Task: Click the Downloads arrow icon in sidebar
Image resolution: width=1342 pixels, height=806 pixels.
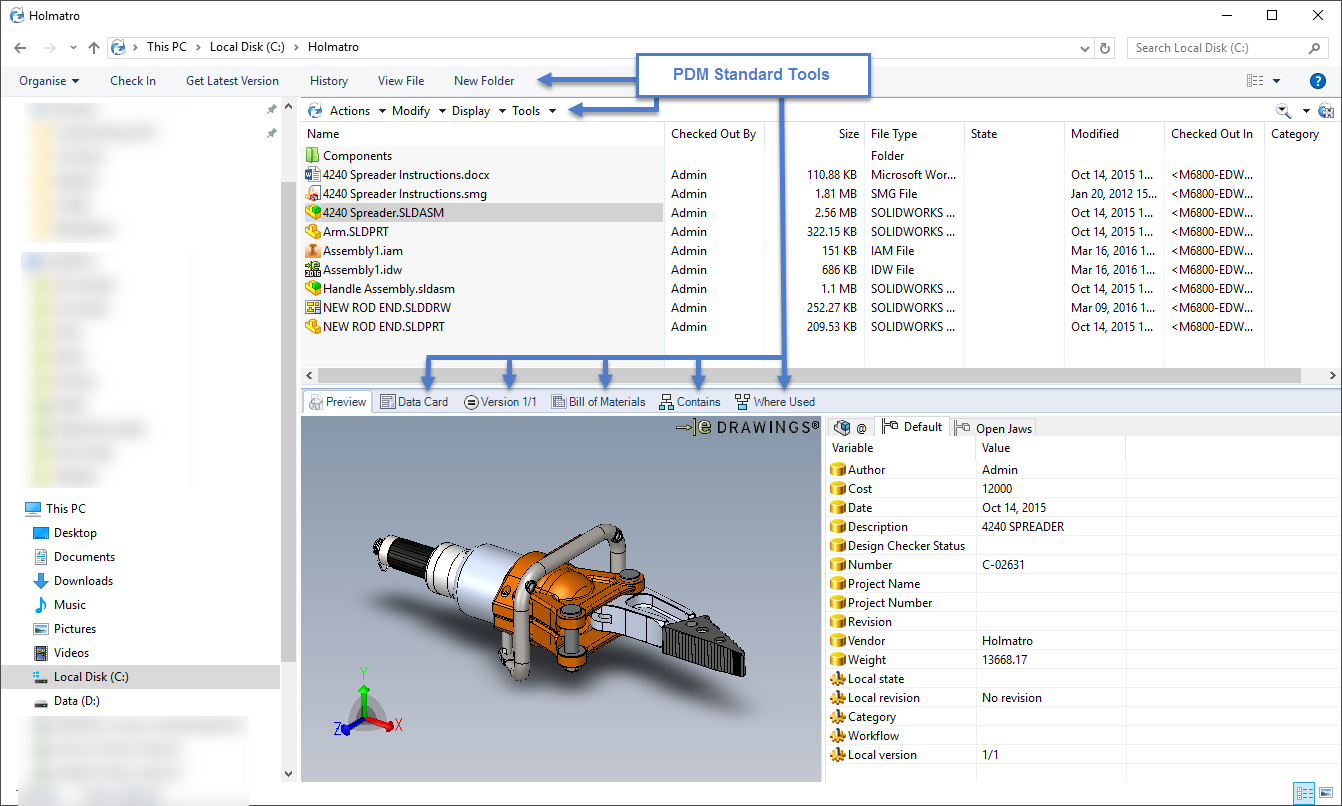Action: 41,580
